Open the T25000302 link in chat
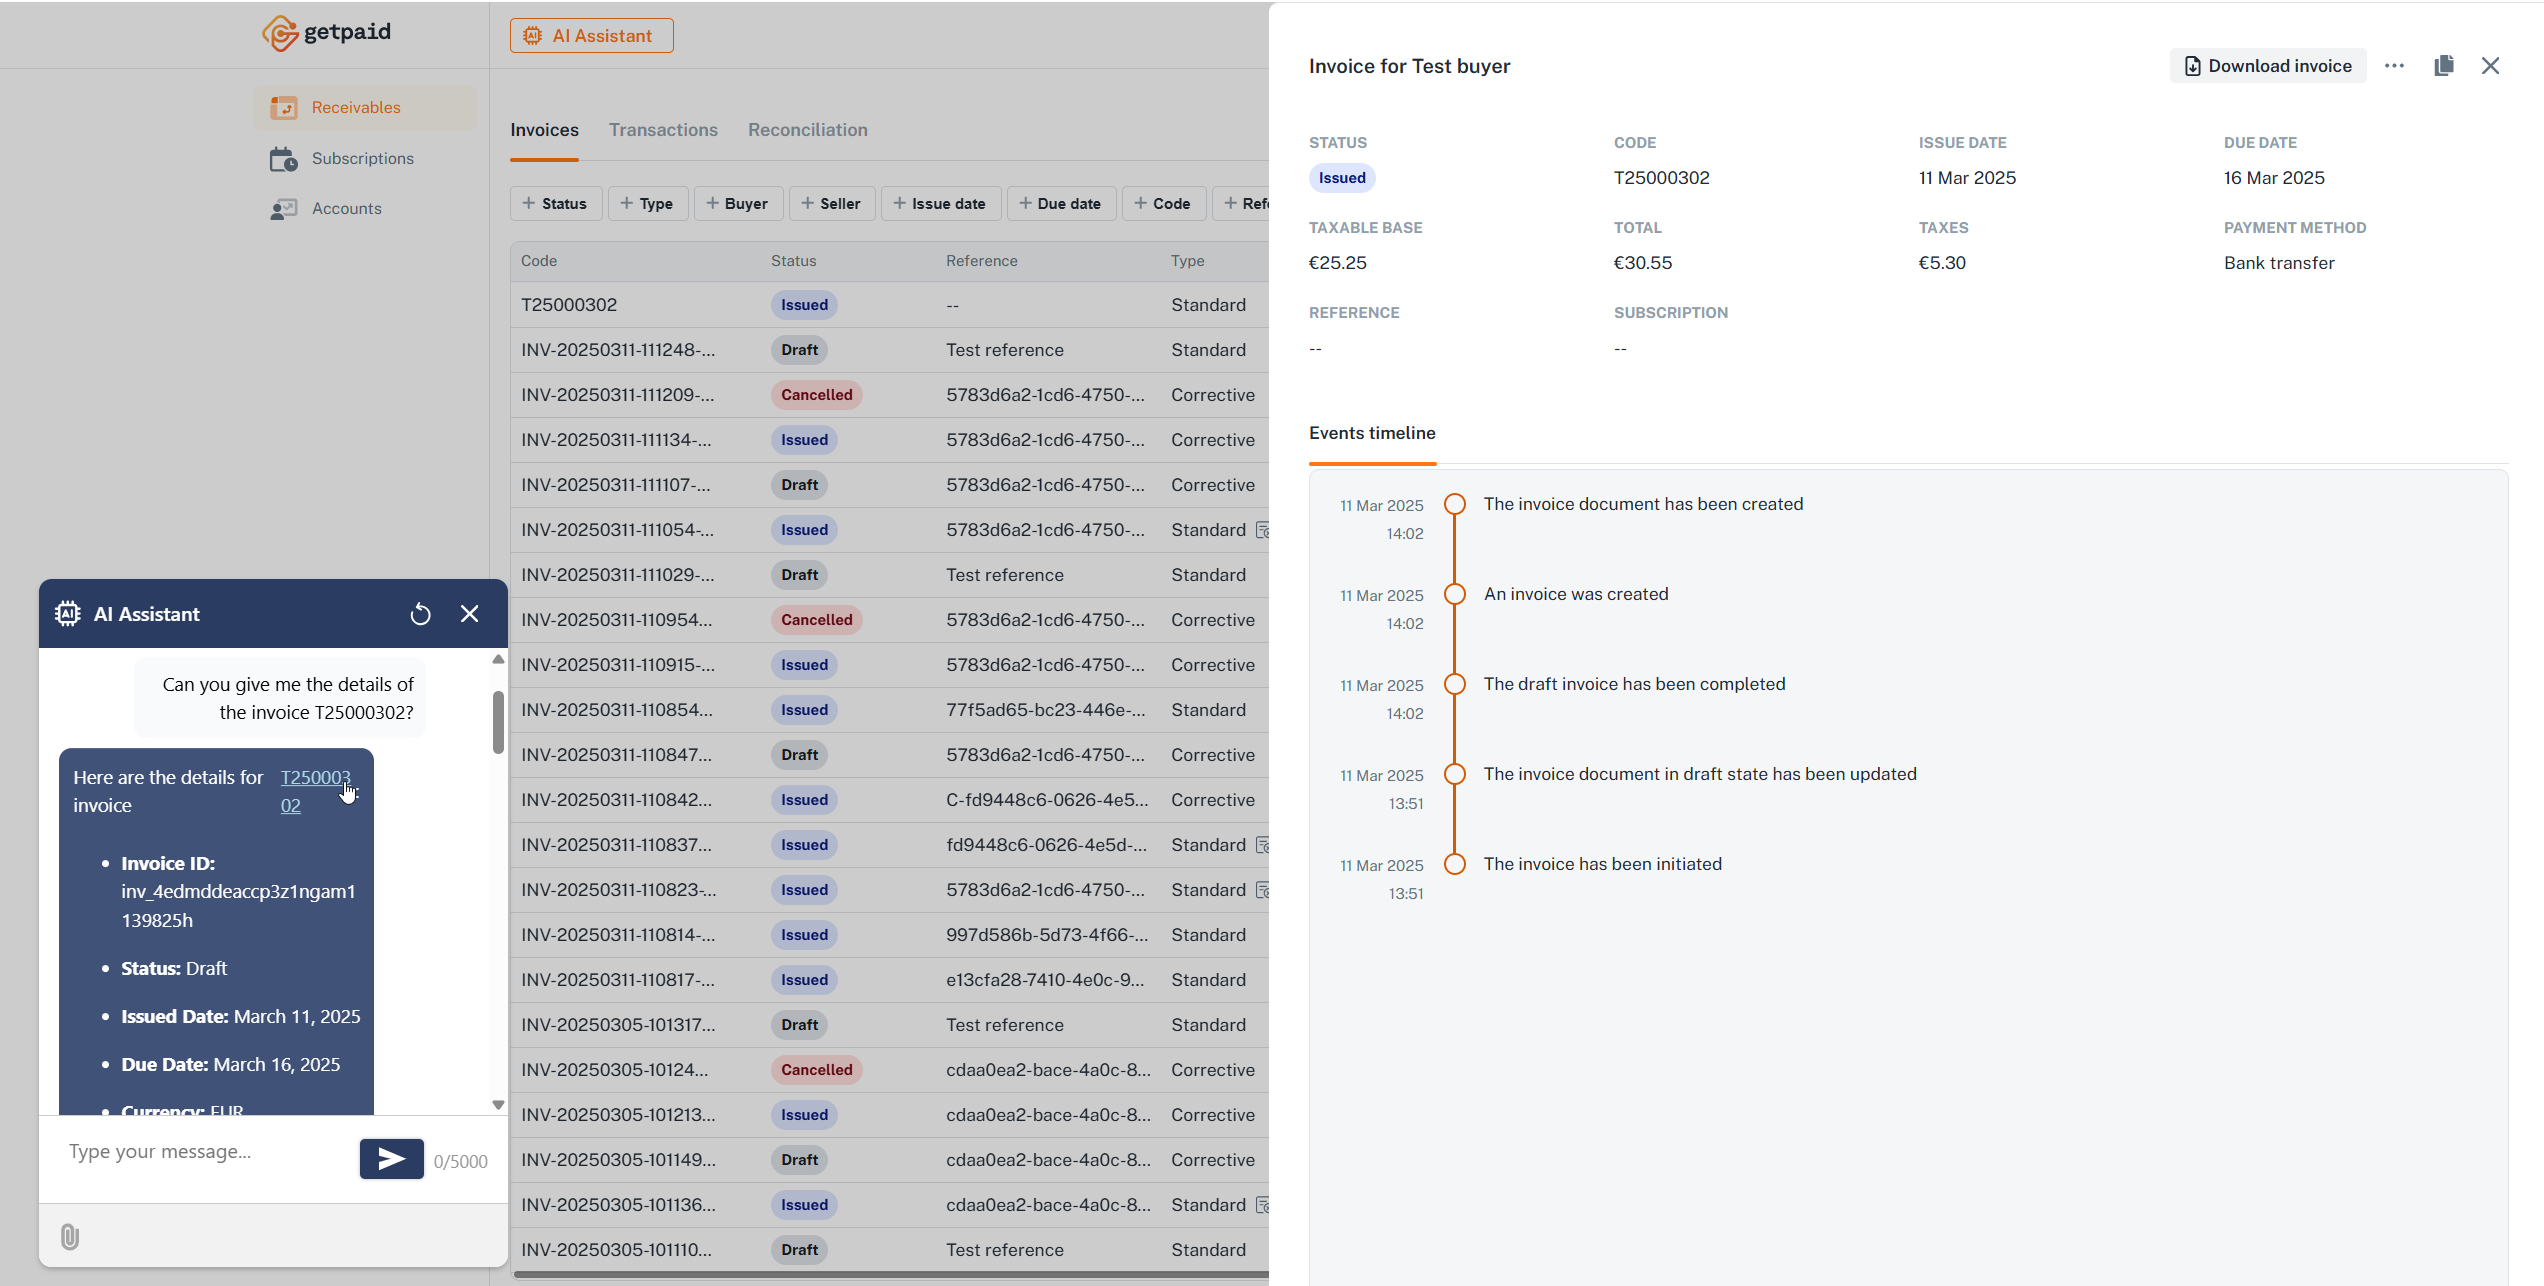Image resolution: width=2544 pixels, height=1286 pixels. (315, 790)
